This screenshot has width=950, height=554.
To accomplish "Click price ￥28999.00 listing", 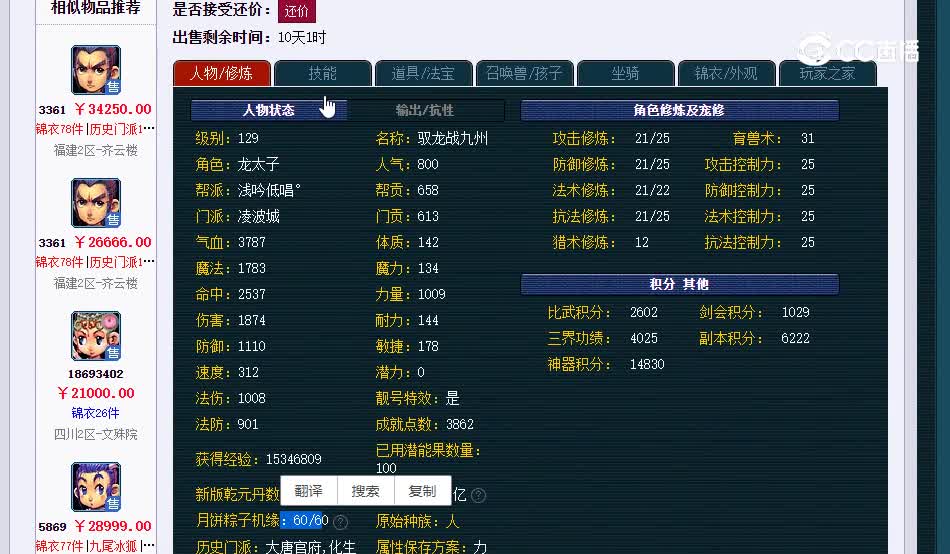I will [113, 526].
